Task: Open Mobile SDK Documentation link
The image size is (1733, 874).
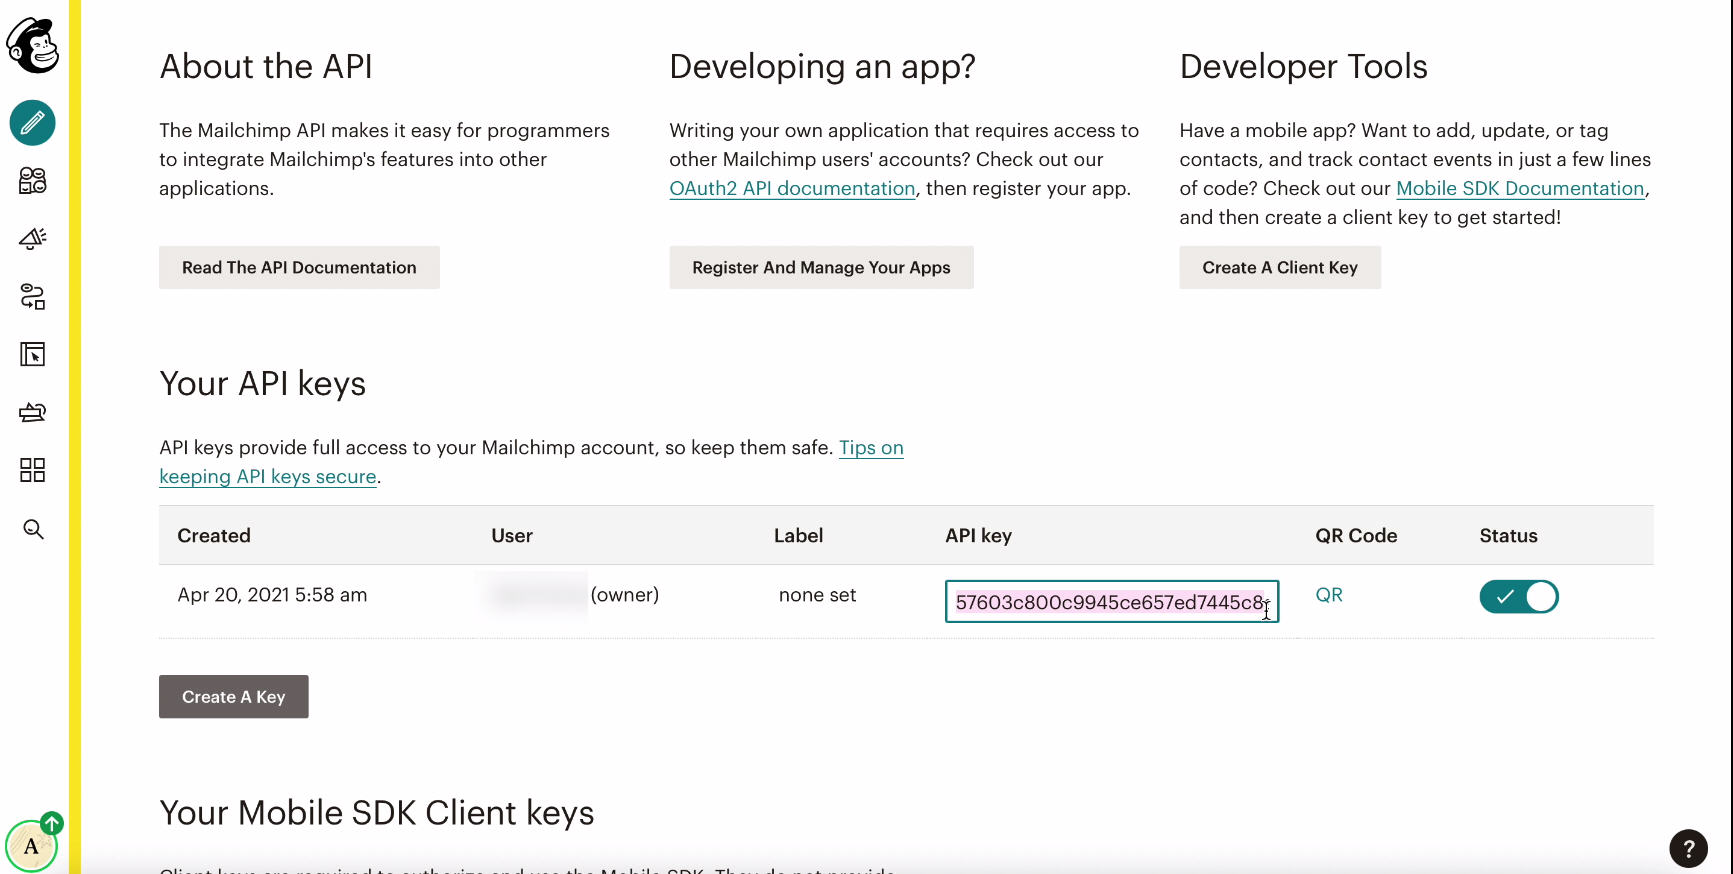Action: (1520, 189)
